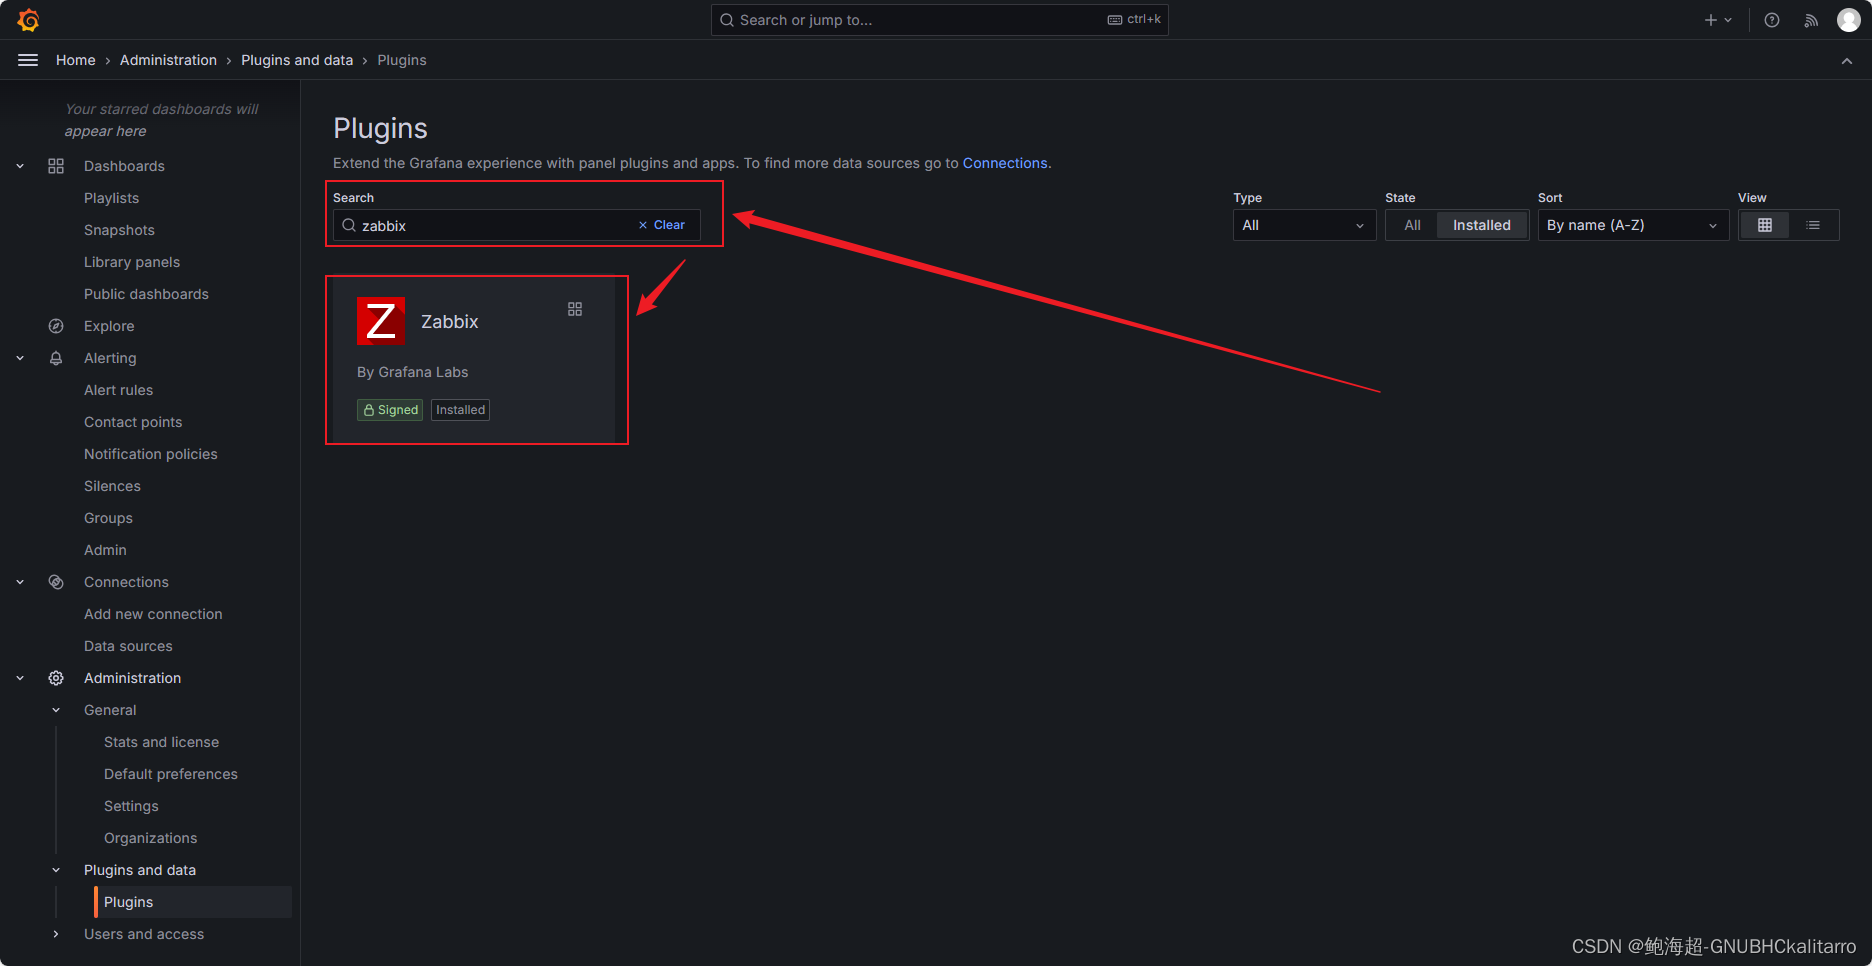Open the user profile avatar
The image size is (1872, 966).
coord(1849,20)
